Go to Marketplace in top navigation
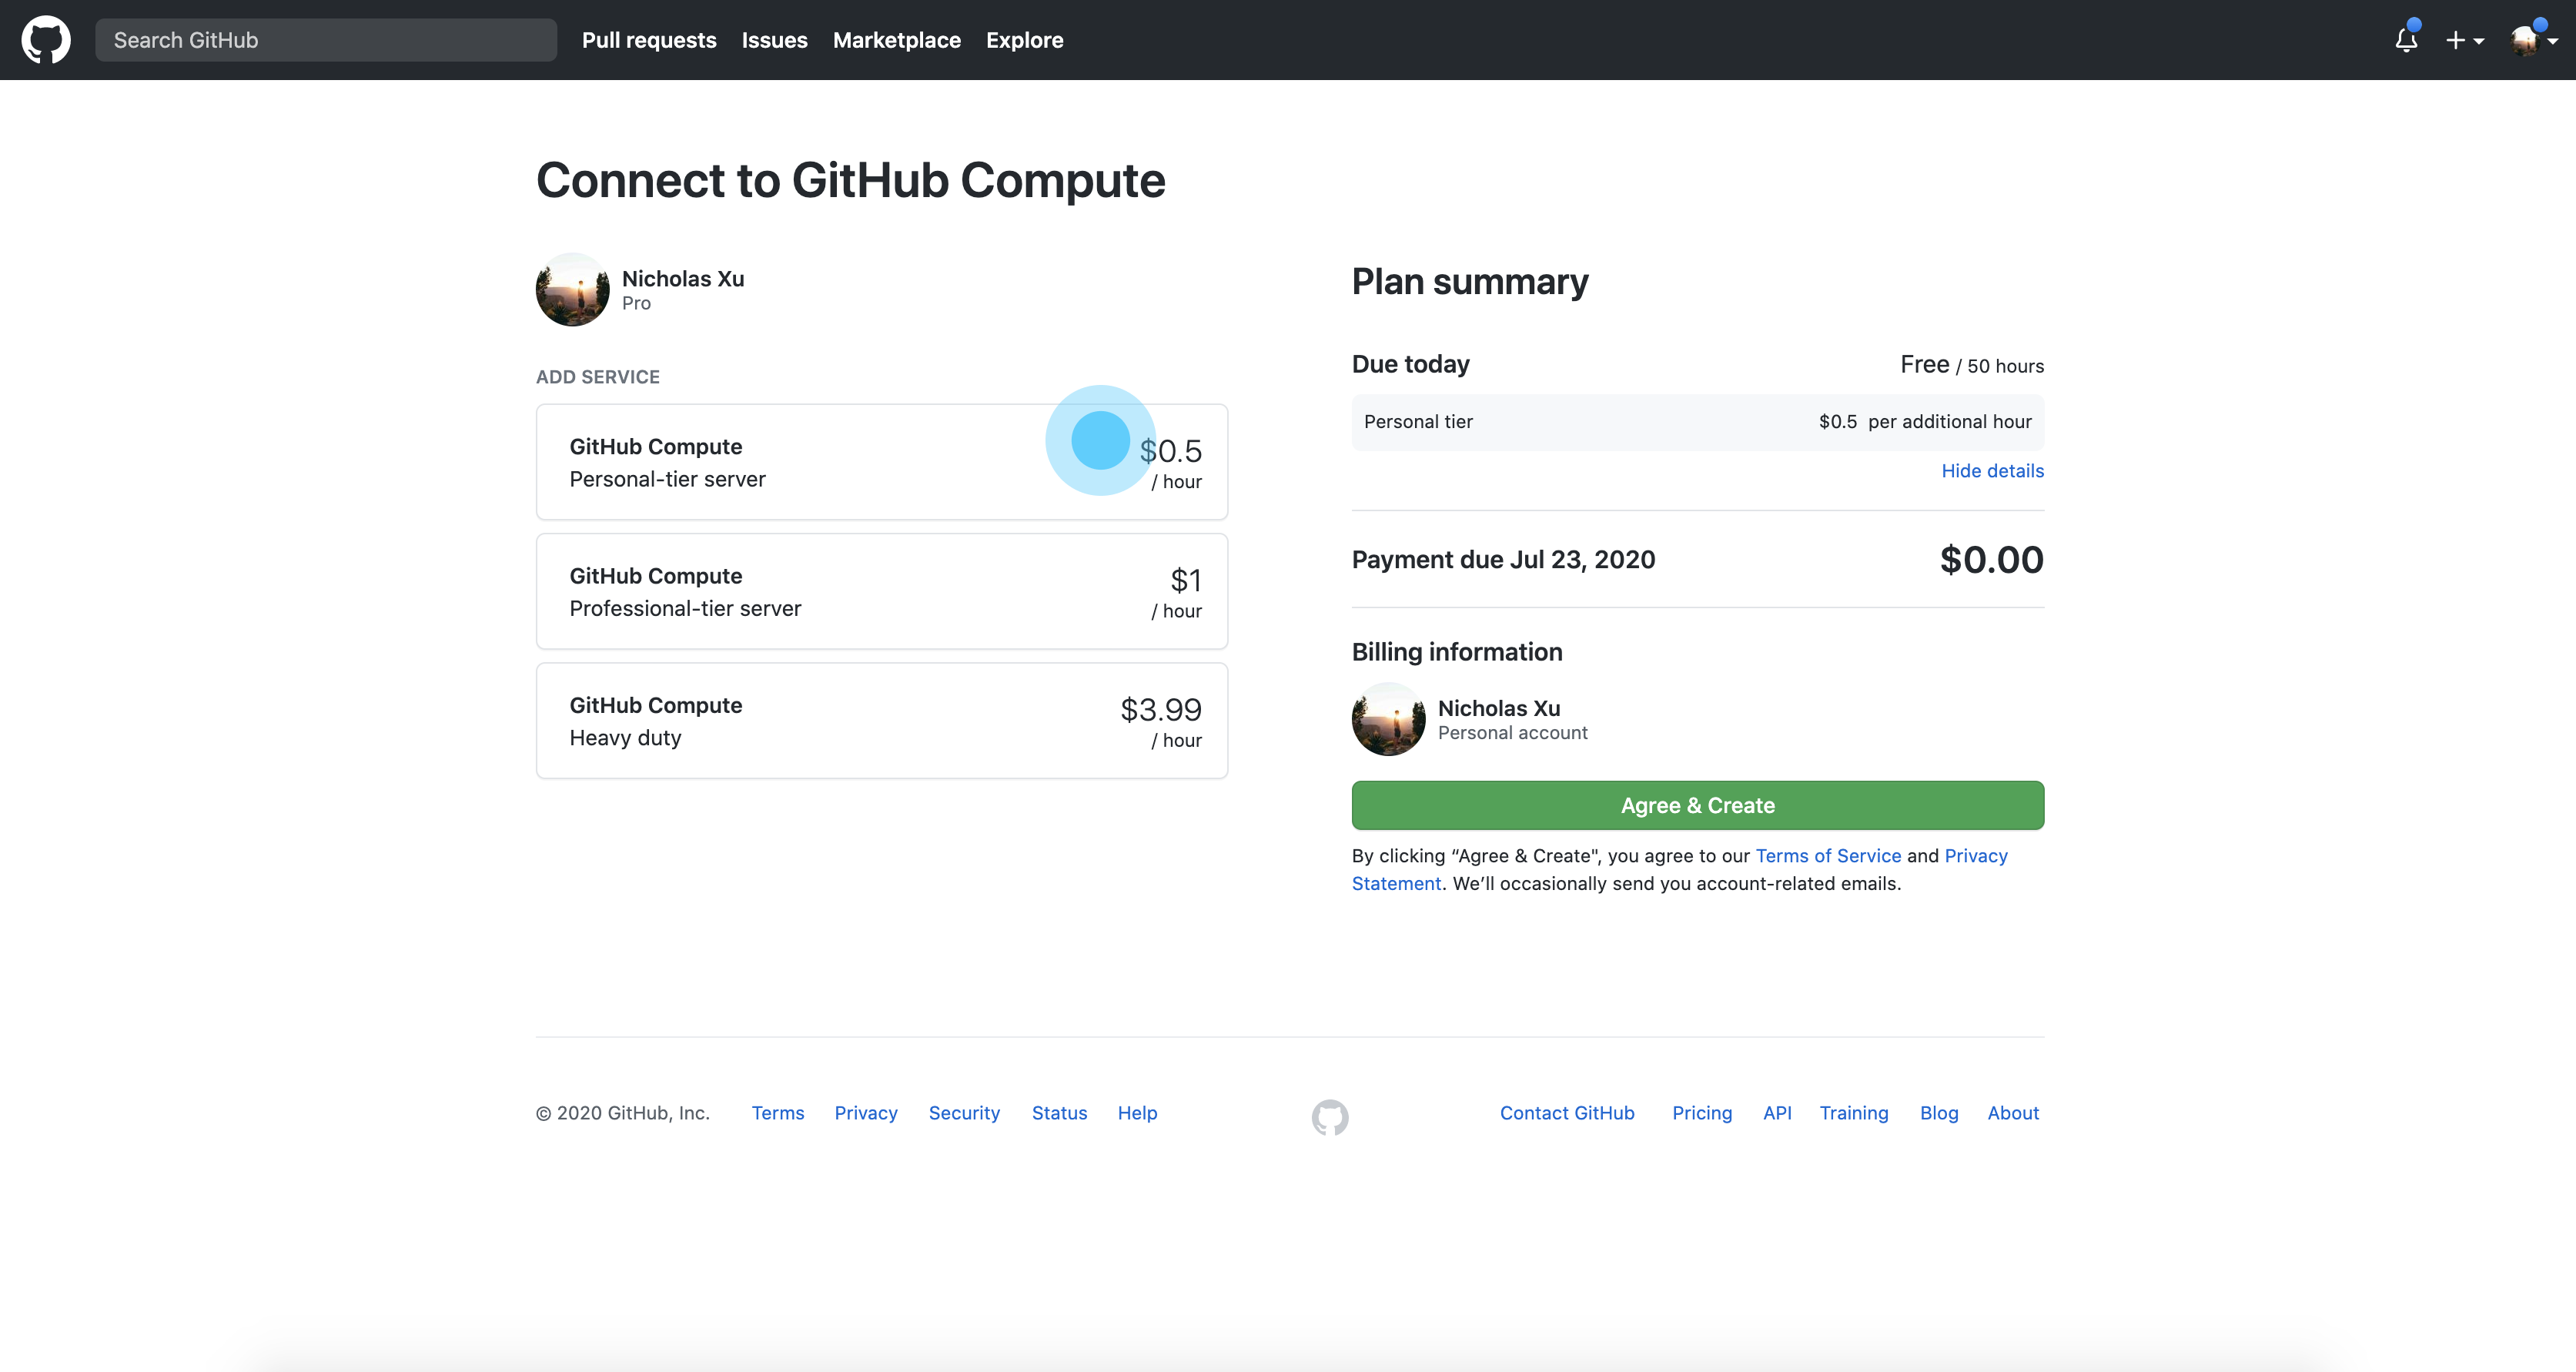Image resolution: width=2576 pixels, height=1372 pixels. click(x=896, y=40)
